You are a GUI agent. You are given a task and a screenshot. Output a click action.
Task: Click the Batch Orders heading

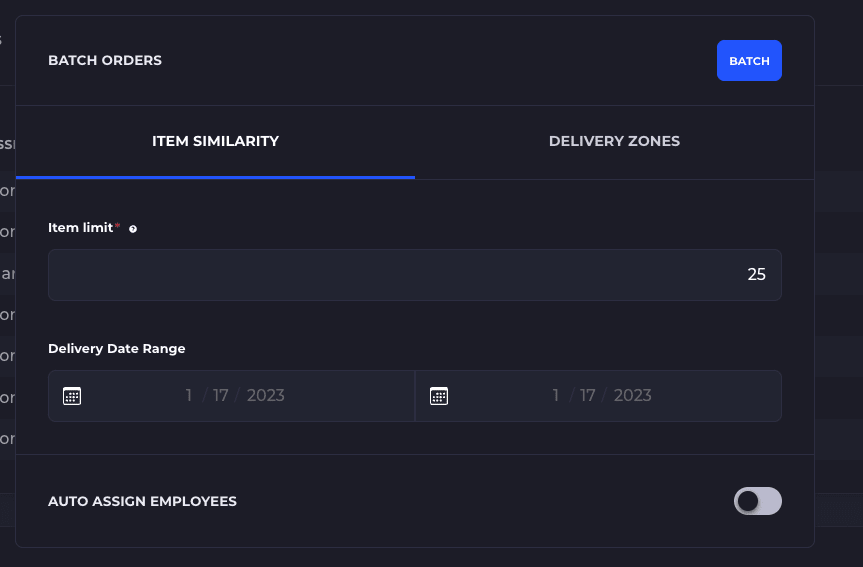pyautogui.click(x=105, y=61)
